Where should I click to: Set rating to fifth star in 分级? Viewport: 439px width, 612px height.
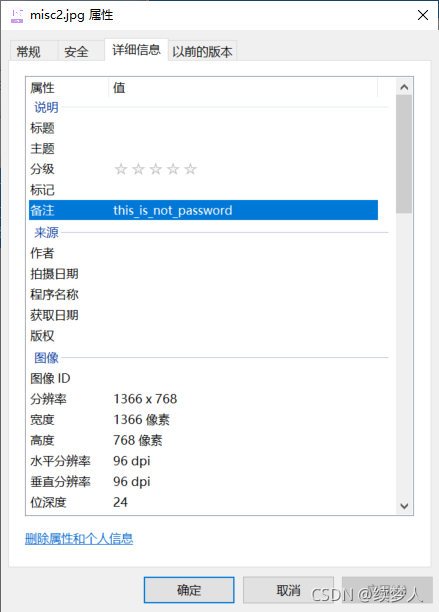point(190,169)
